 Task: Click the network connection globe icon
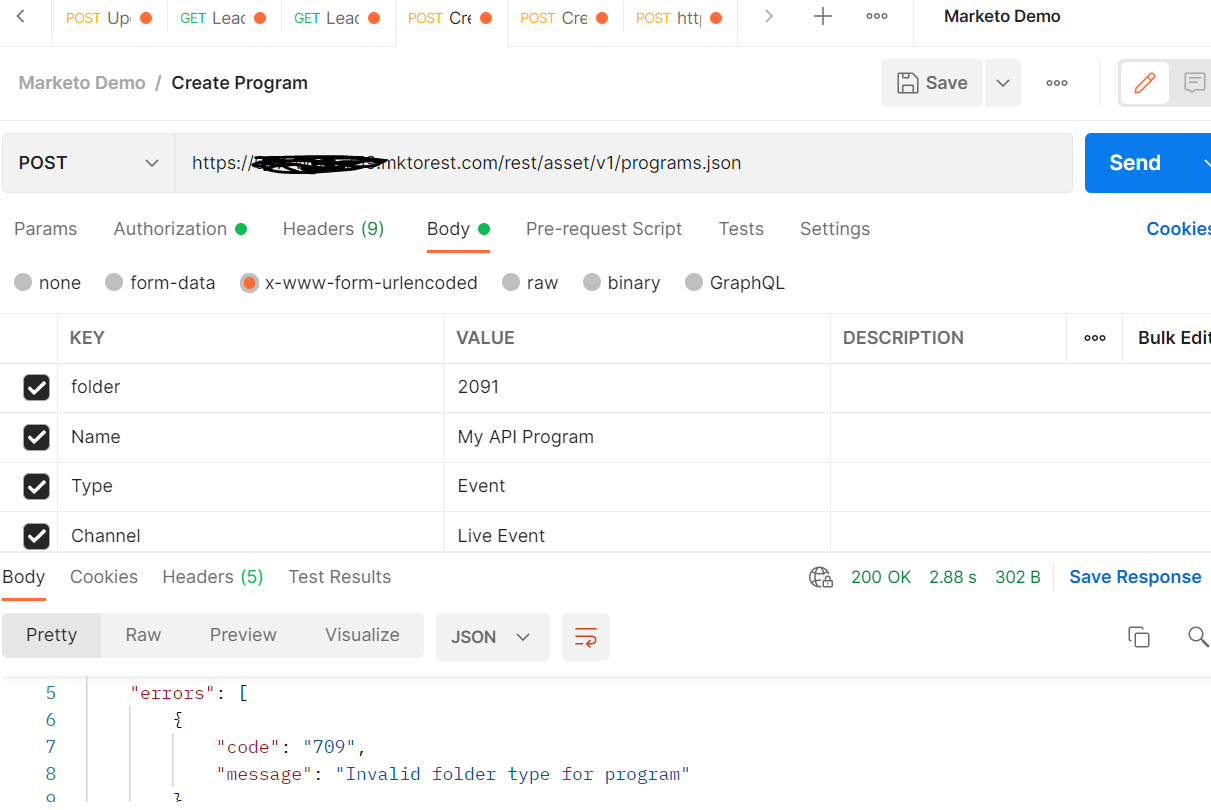point(820,577)
